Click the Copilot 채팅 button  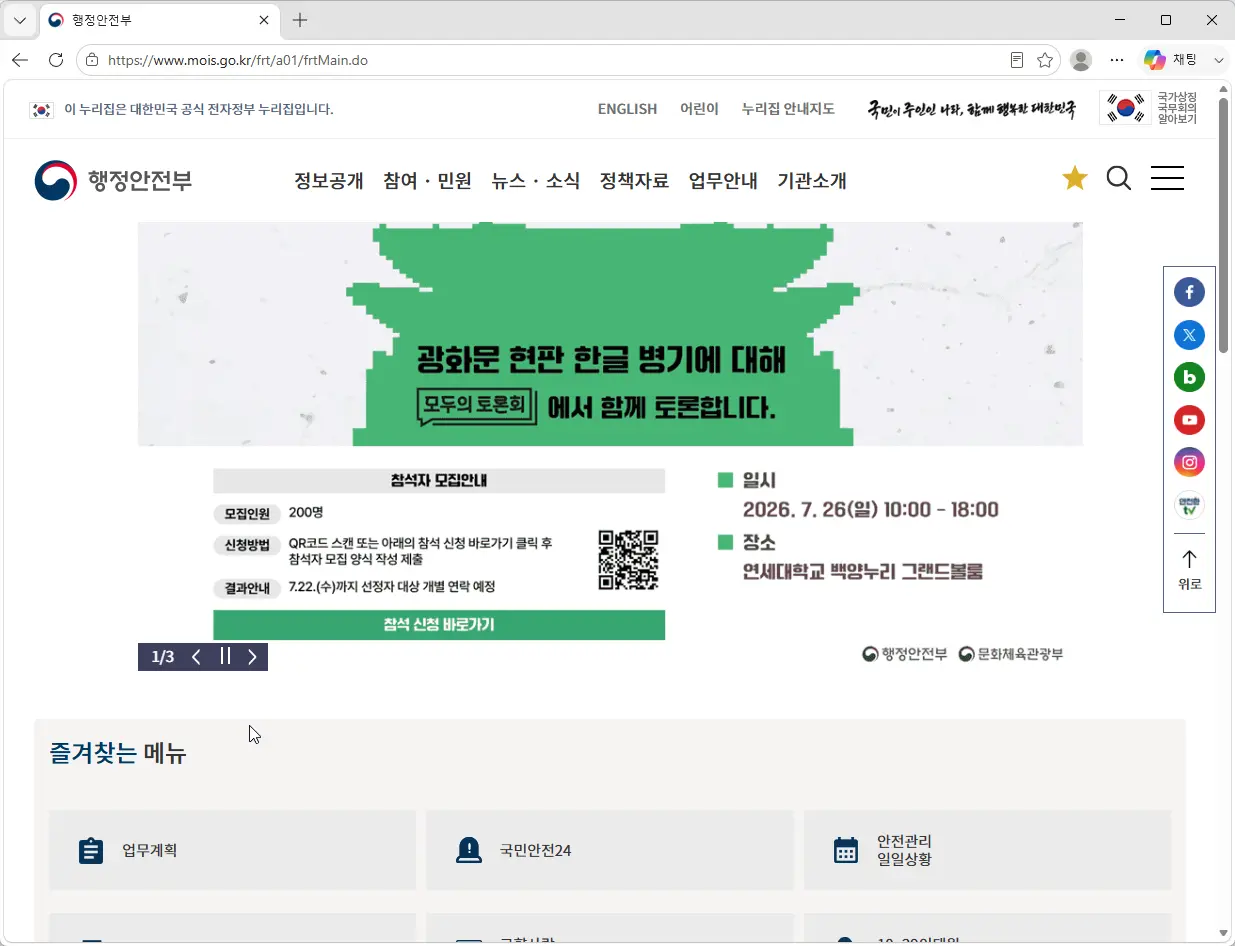(1171, 60)
